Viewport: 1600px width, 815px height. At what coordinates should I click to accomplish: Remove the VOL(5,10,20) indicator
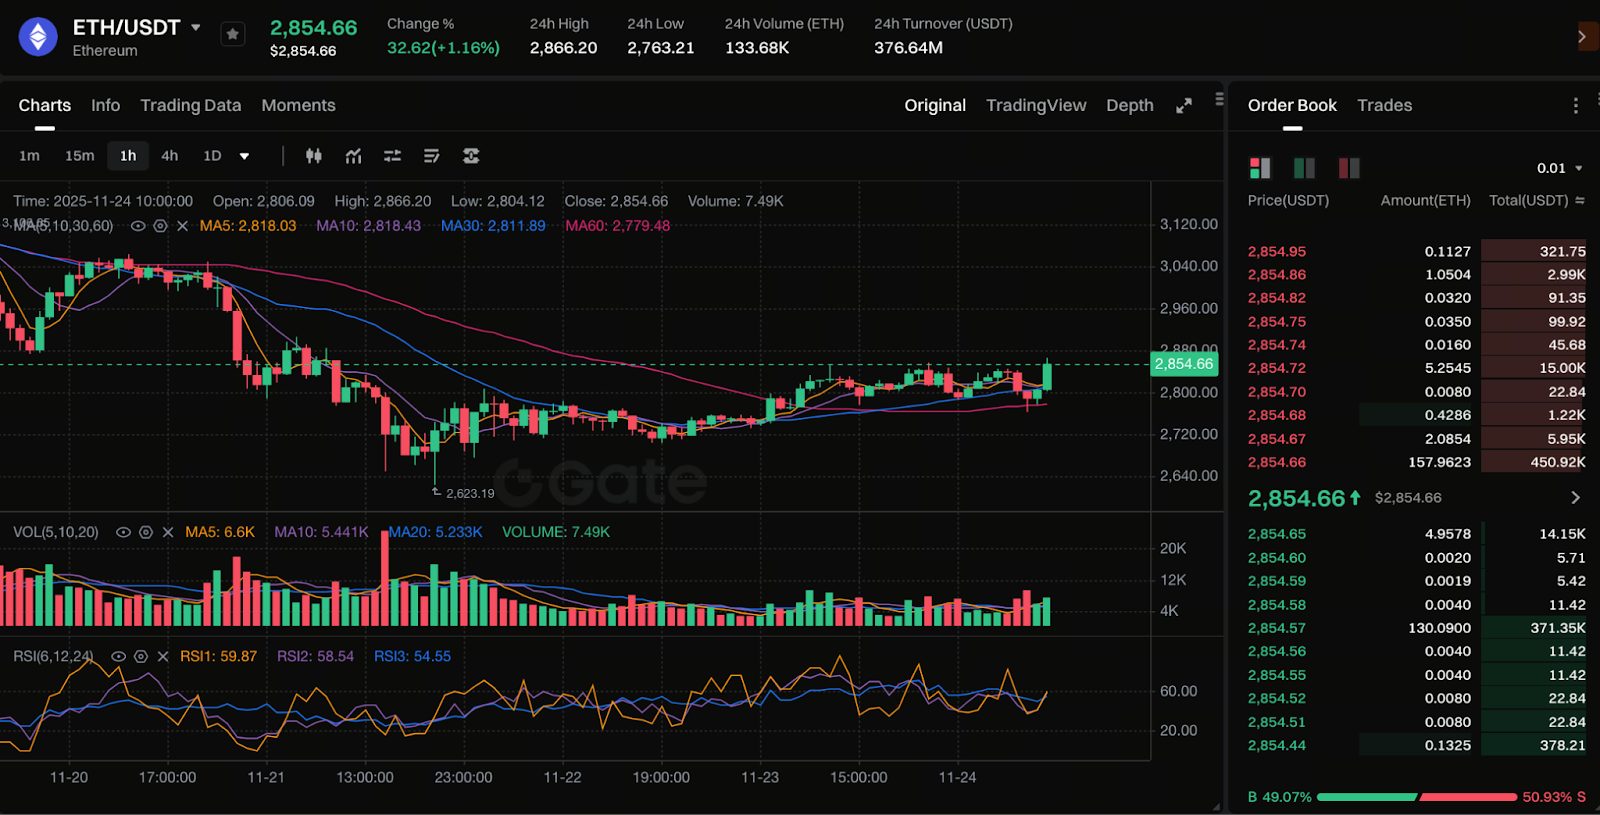pos(167,533)
